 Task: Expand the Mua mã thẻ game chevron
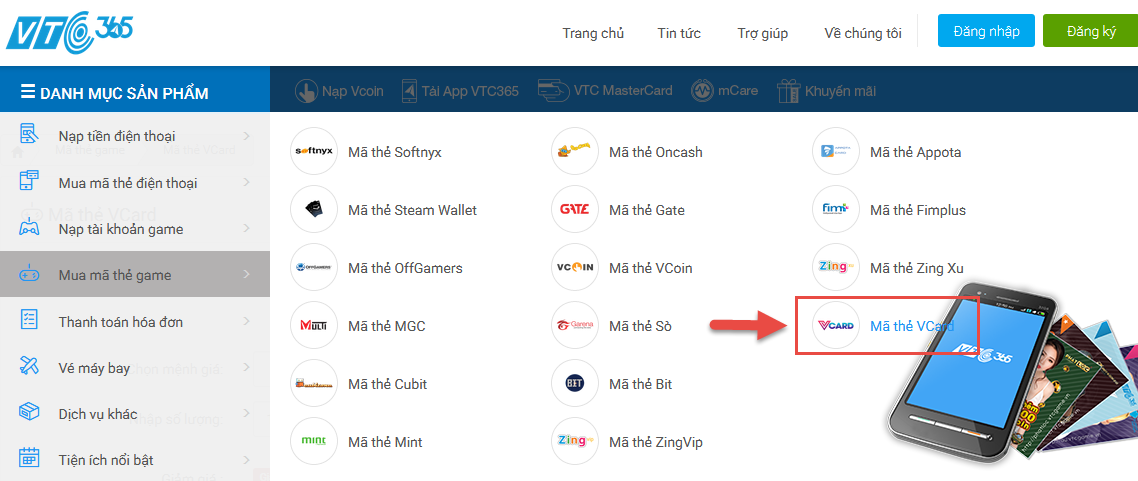click(x=247, y=274)
